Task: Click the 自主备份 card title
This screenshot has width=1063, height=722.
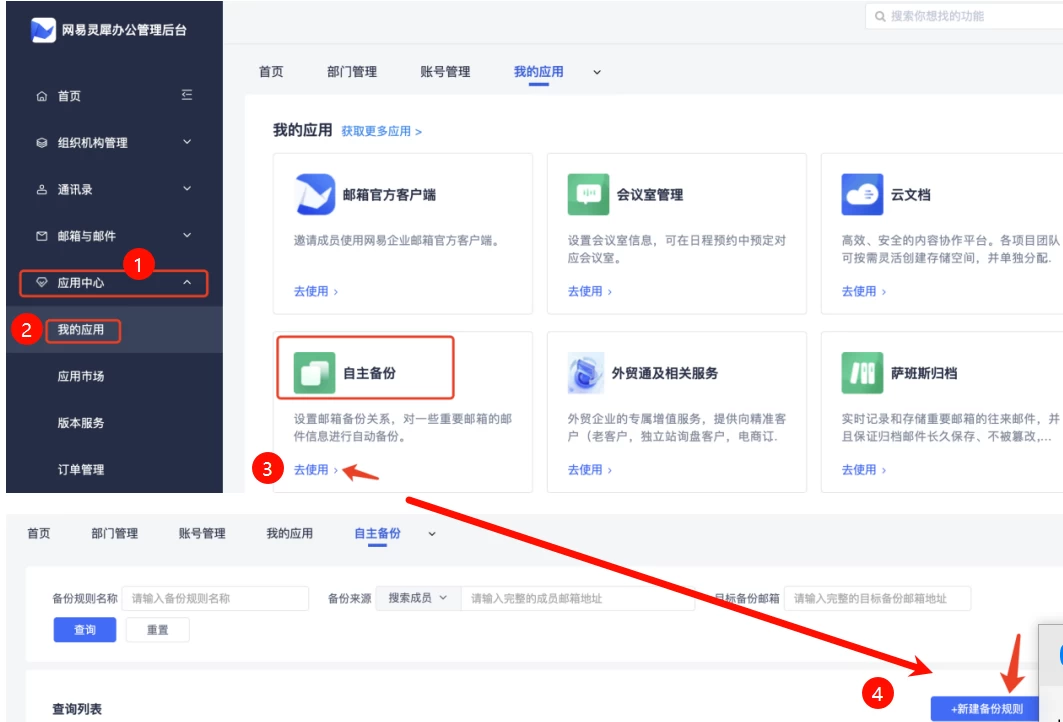Action: click(369, 374)
